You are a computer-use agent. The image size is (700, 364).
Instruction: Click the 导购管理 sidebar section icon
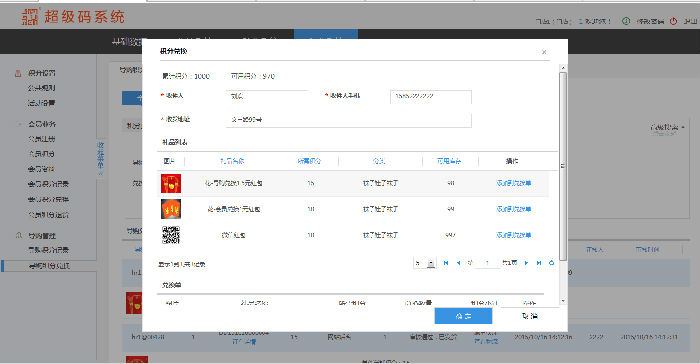[x=19, y=235]
